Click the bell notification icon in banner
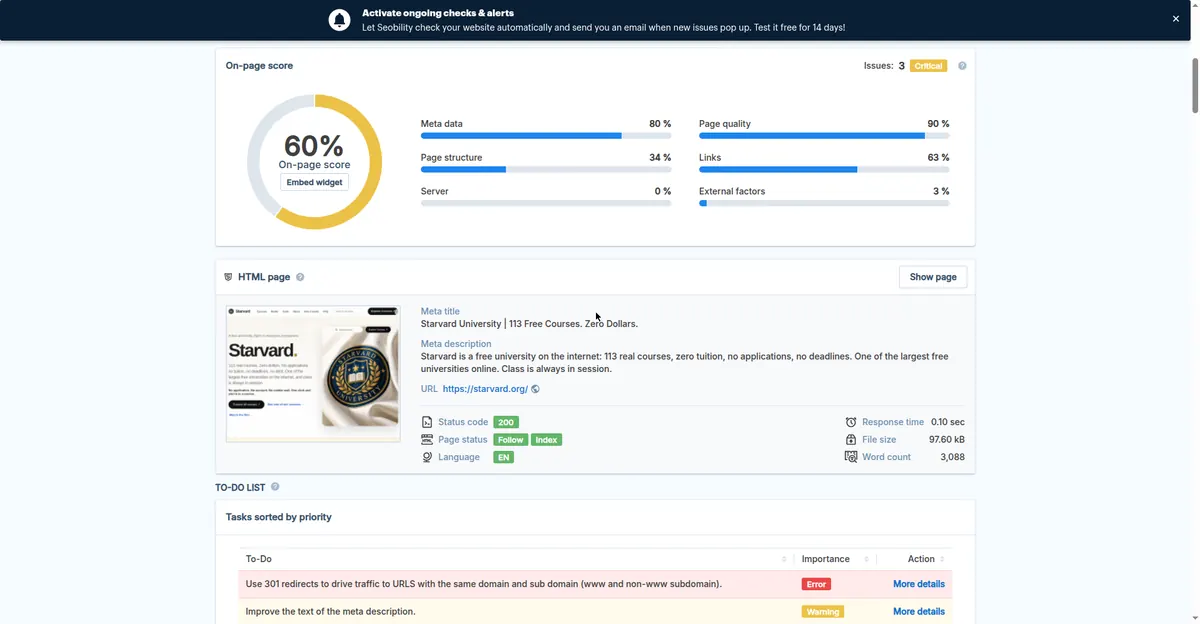Viewport: 1200px width, 624px height. pyautogui.click(x=340, y=20)
